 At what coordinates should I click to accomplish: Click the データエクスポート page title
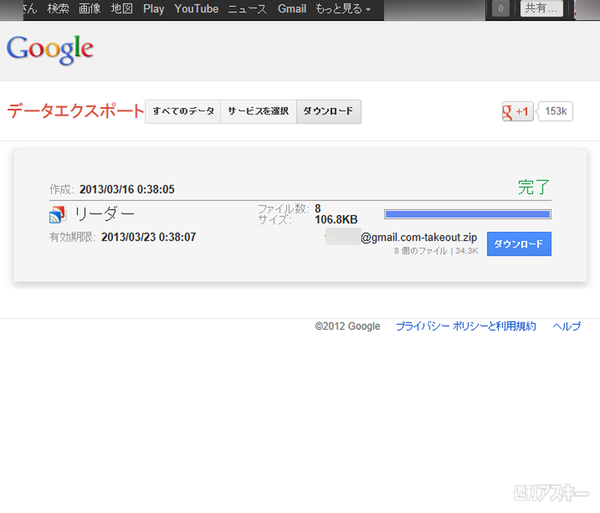[x=75, y=111]
